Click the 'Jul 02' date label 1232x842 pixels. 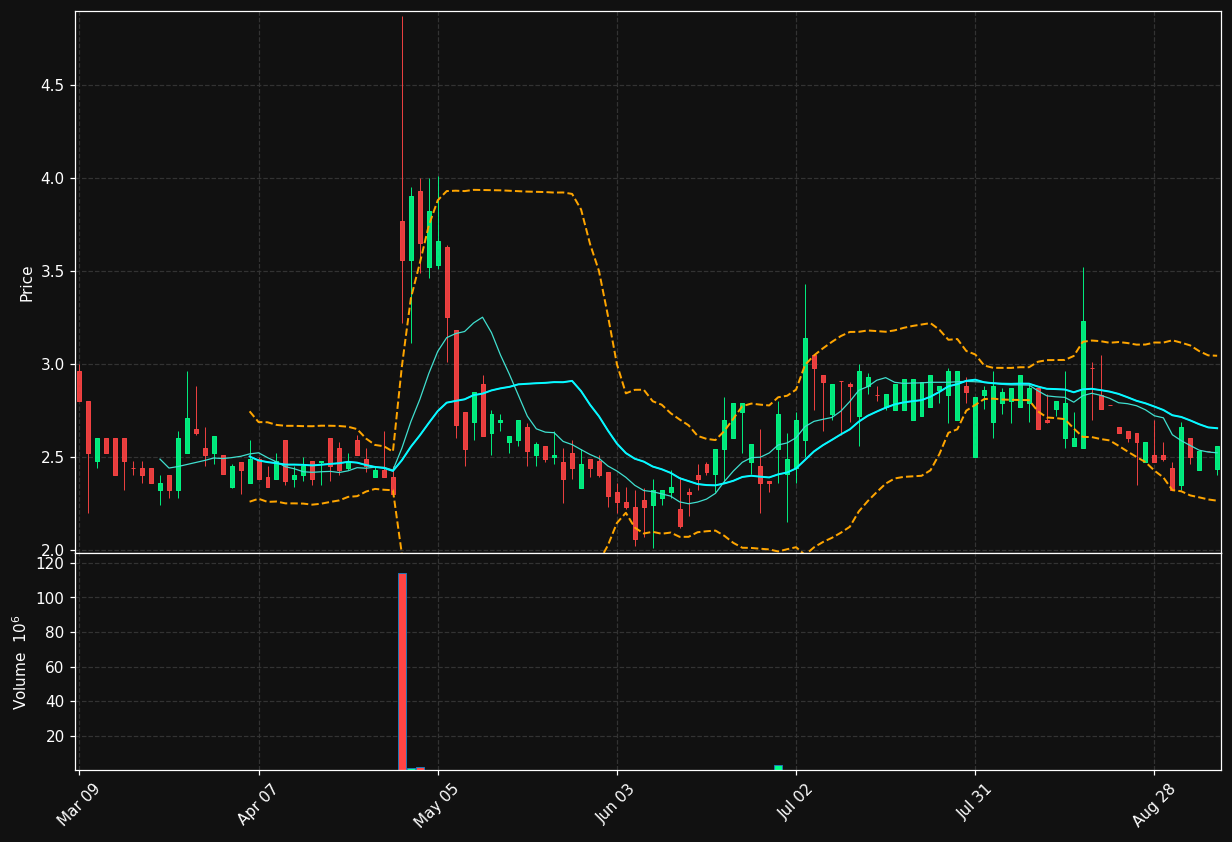794,803
